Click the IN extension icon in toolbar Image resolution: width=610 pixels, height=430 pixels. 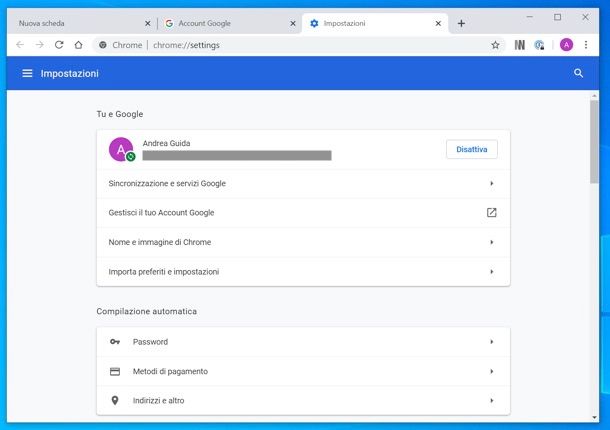point(519,45)
